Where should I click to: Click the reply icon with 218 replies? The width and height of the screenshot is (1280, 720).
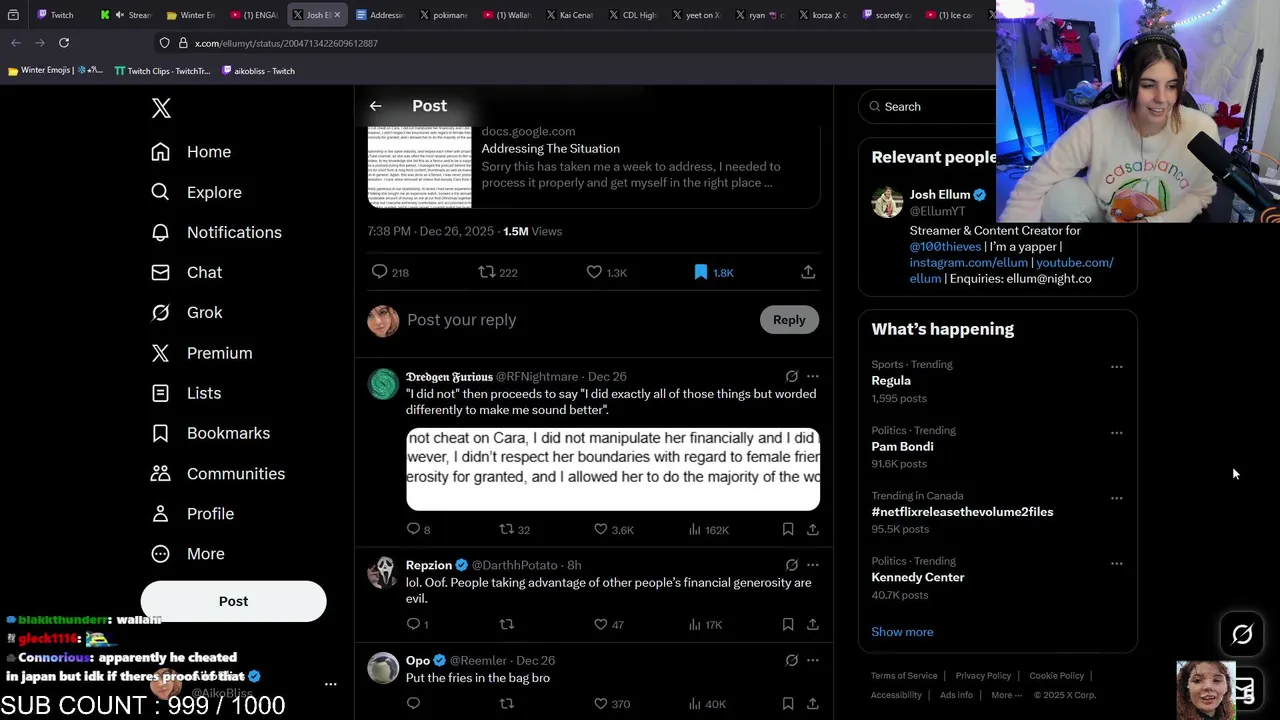[x=390, y=272]
